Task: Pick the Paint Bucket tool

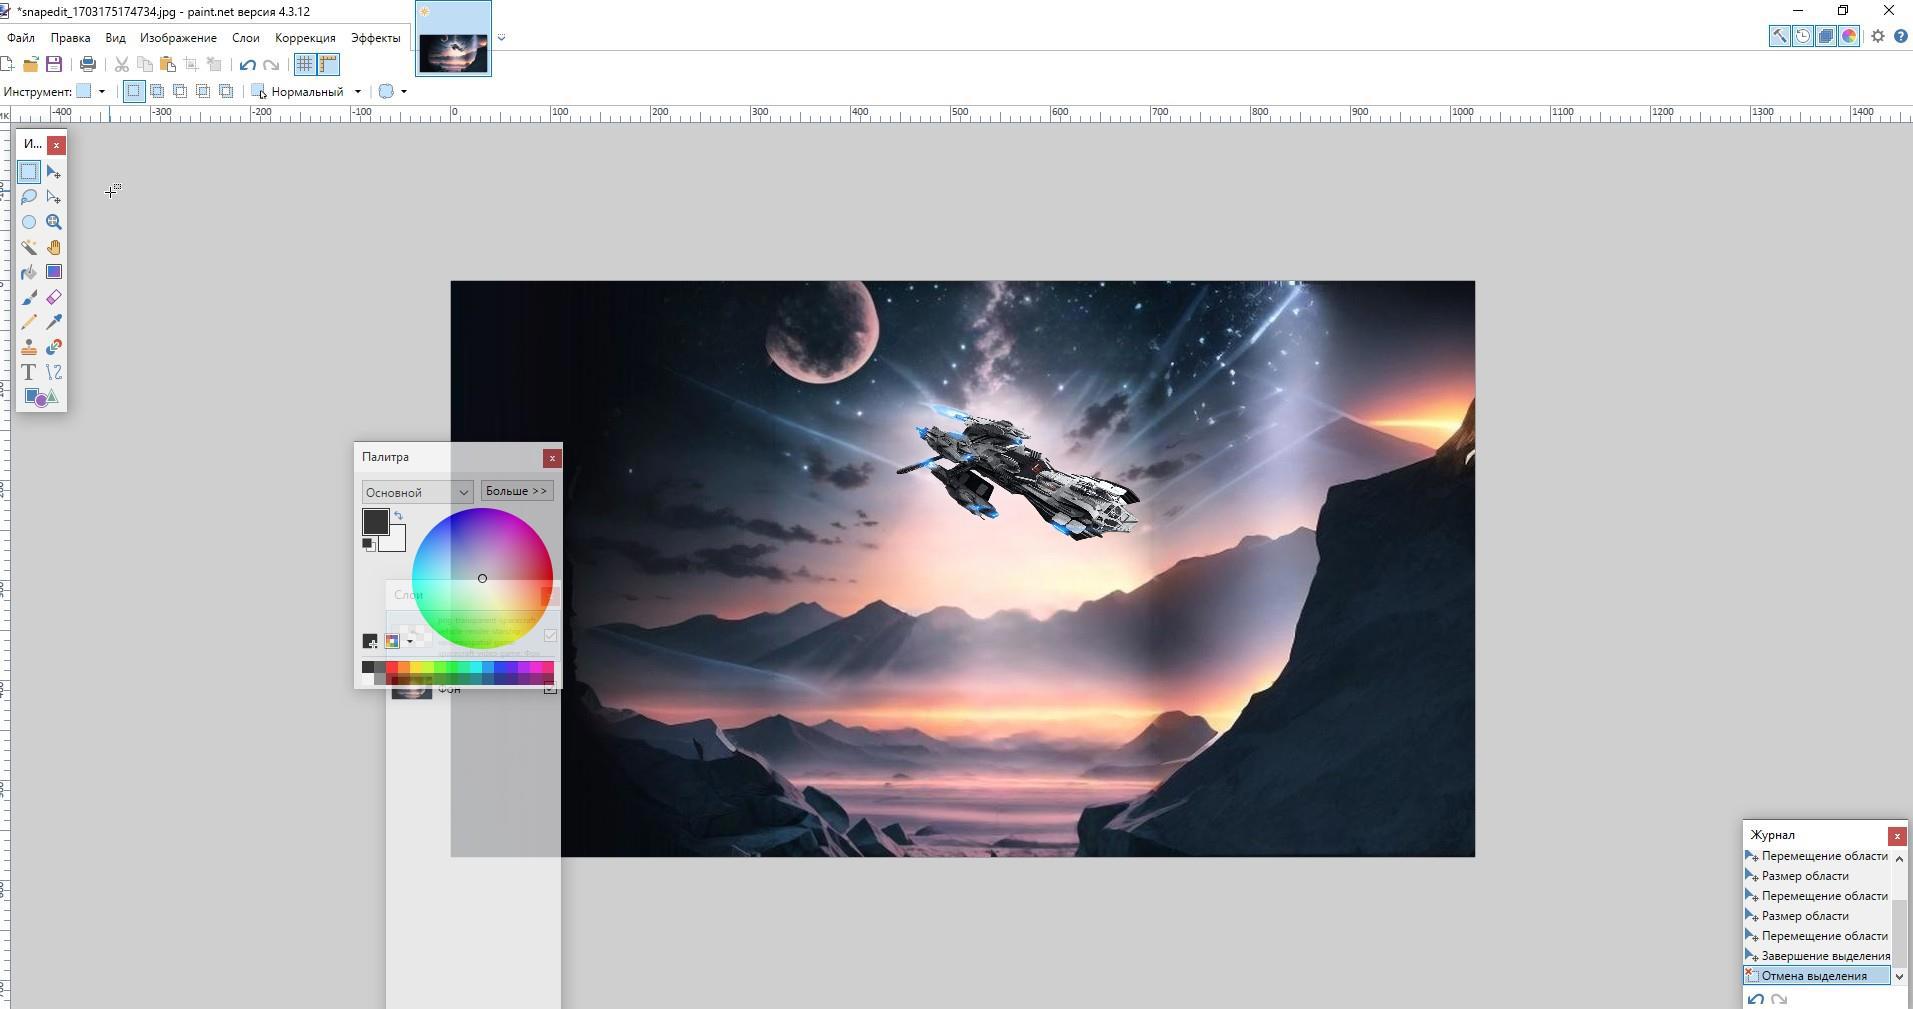Action: pyautogui.click(x=29, y=272)
